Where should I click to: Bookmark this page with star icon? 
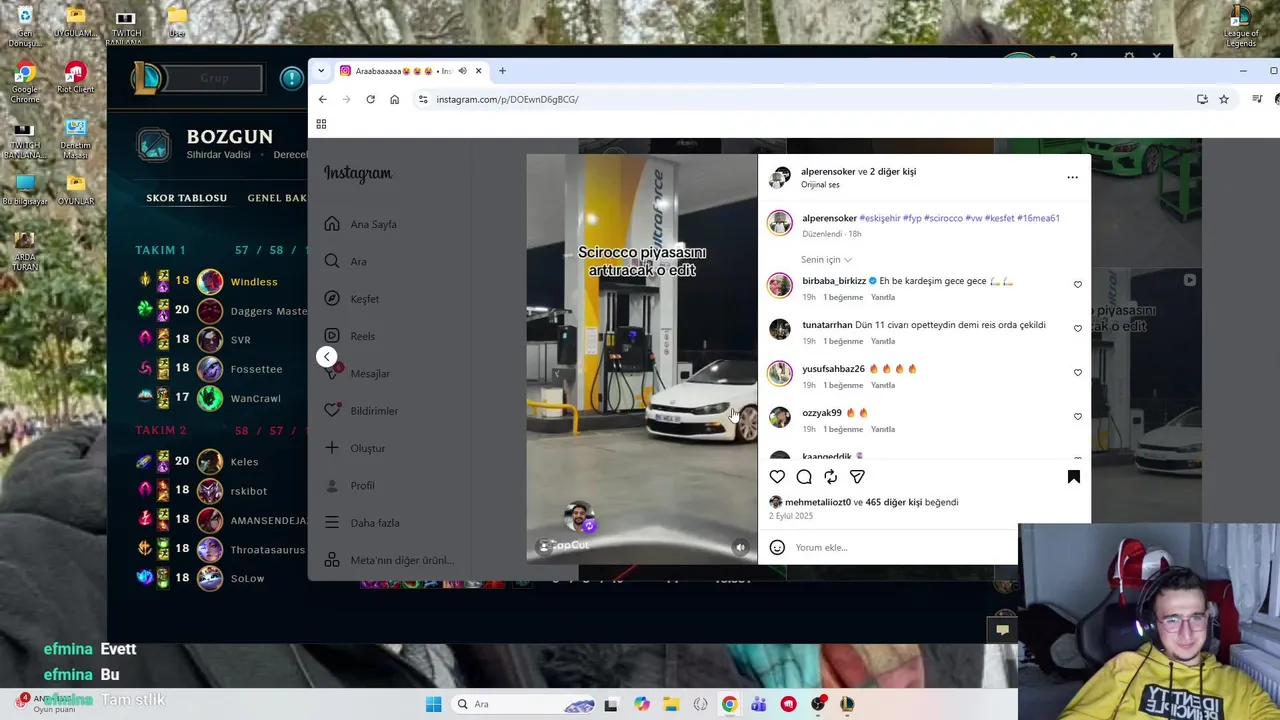point(1224,99)
